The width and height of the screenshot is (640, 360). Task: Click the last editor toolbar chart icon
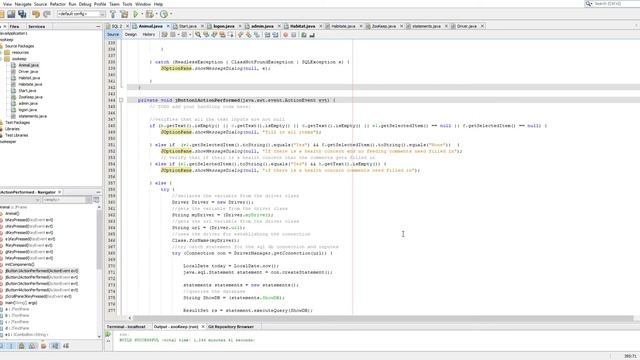pyautogui.click(x=312, y=35)
